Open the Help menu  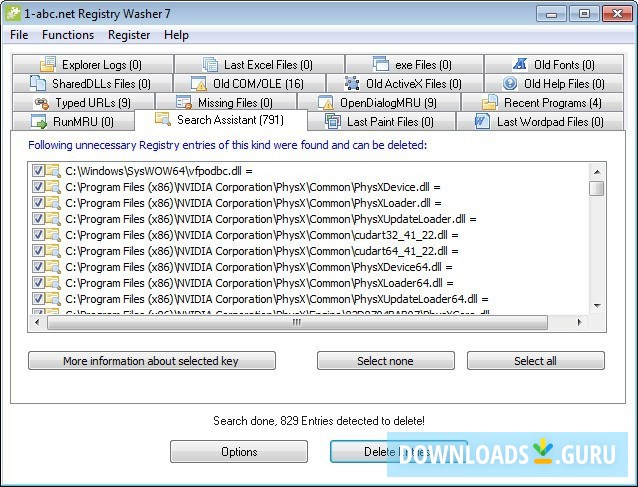coord(176,35)
